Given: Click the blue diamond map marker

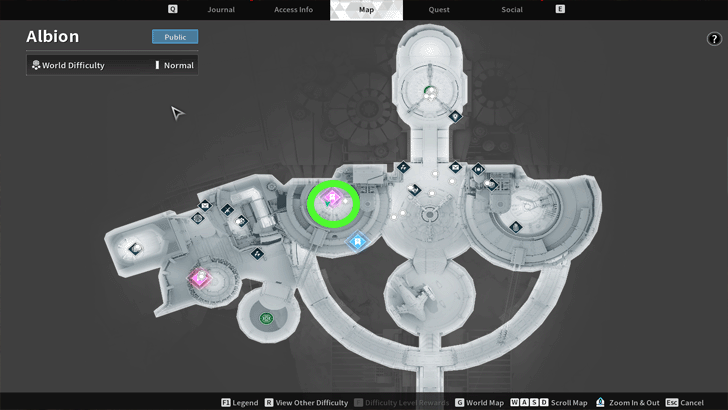Looking at the screenshot, I should tap(358, 241).
